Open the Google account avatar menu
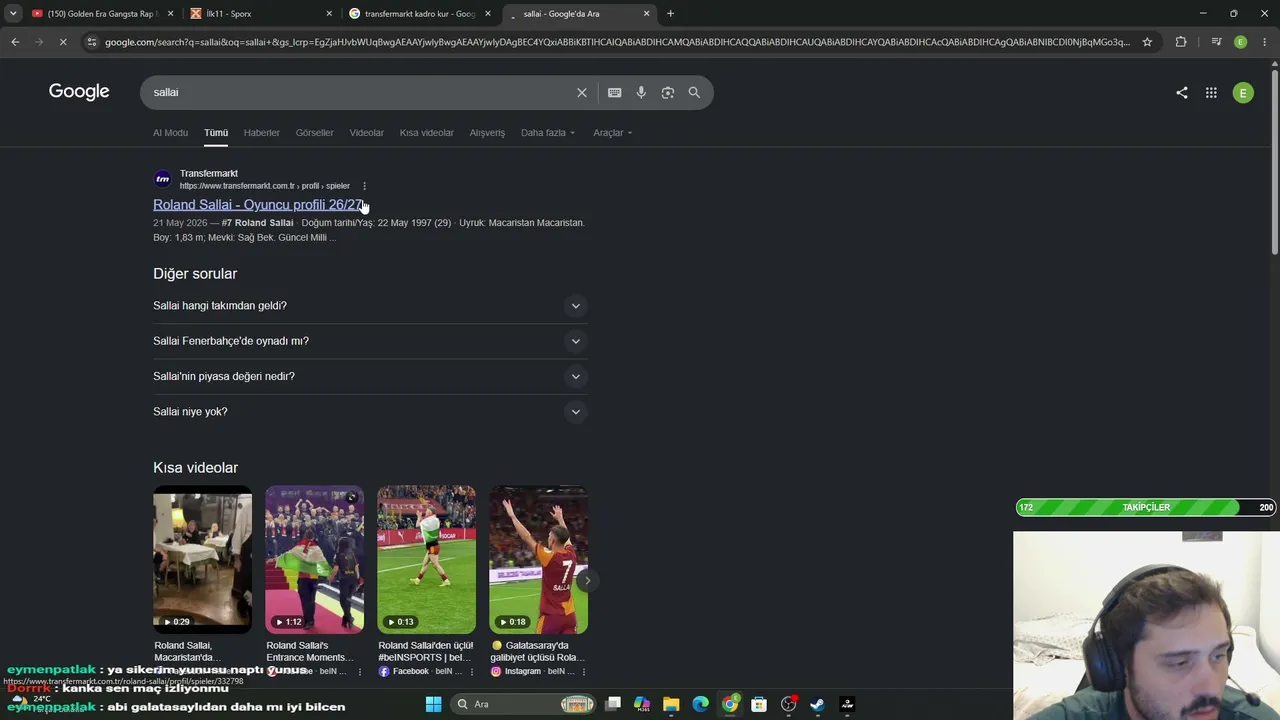The image size is (1280, 720). 1243,92
